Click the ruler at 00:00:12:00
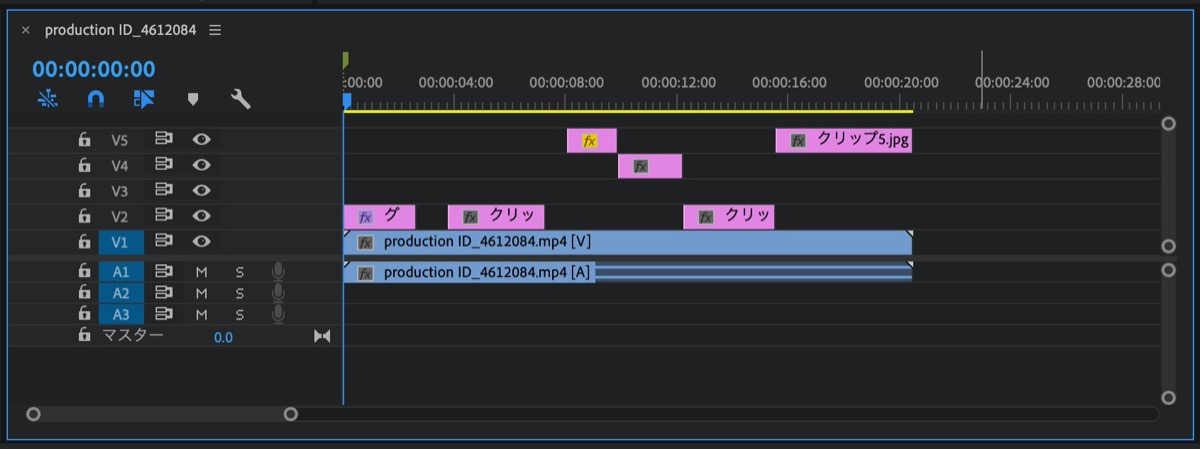 click(x=678, y=83)
